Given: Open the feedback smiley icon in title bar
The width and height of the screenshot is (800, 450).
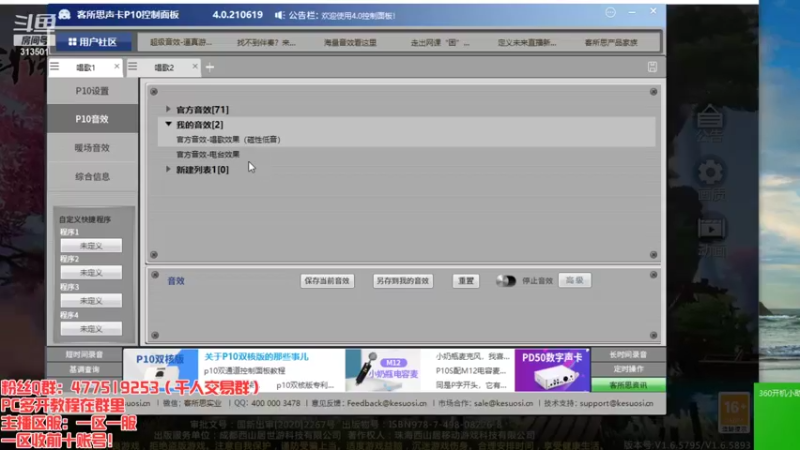Looking at the screenshot, I should click(x=610, y=12).
